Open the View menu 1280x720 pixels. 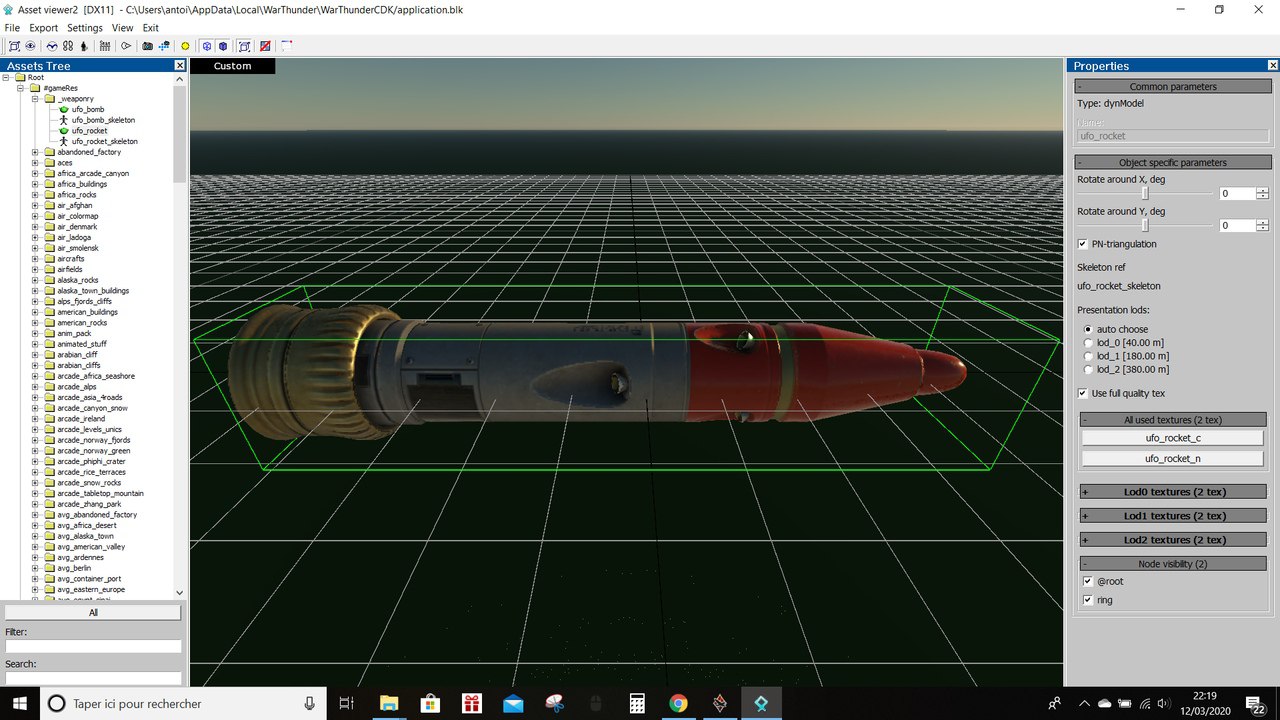pyautogui.click(x=122, y=28)
